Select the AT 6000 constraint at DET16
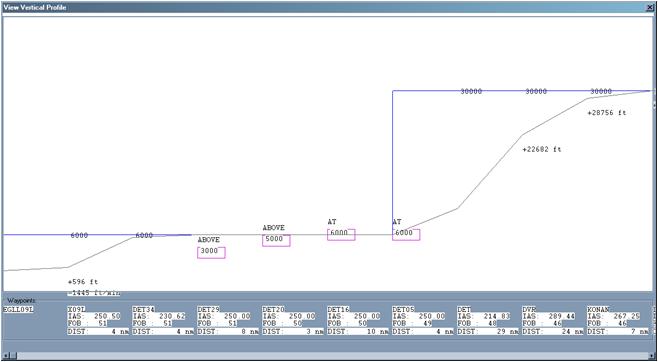This screenshot has width=658, height=362. pyautogui.click(x=341, y=234)
